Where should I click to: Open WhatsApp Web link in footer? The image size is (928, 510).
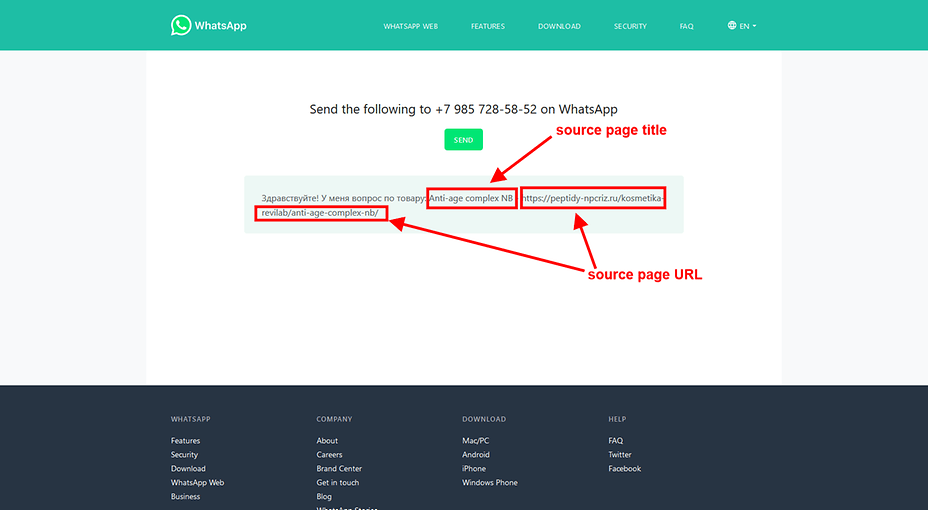coord(197,483)
